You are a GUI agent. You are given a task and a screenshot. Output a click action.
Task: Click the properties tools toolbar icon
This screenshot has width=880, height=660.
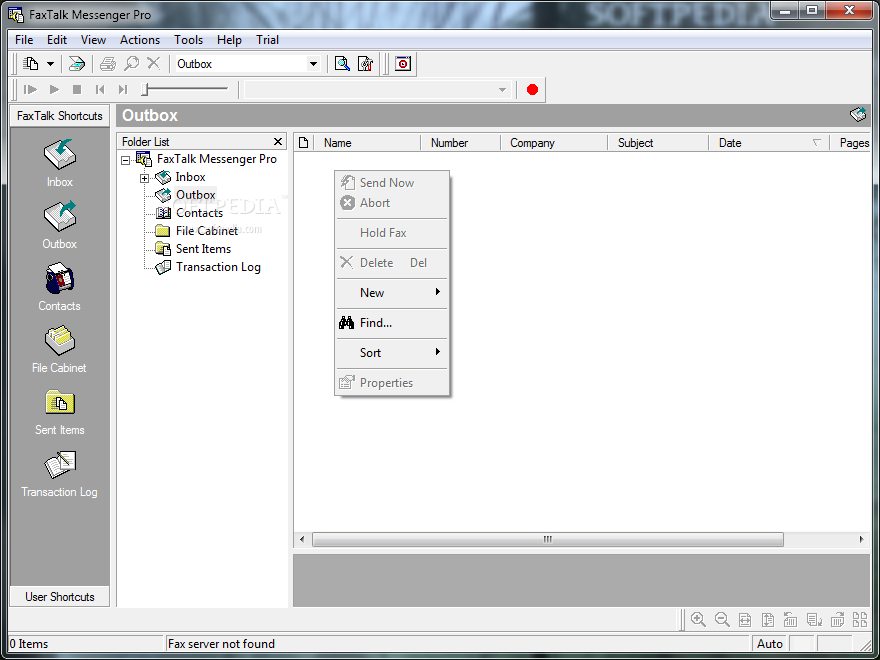365,64
